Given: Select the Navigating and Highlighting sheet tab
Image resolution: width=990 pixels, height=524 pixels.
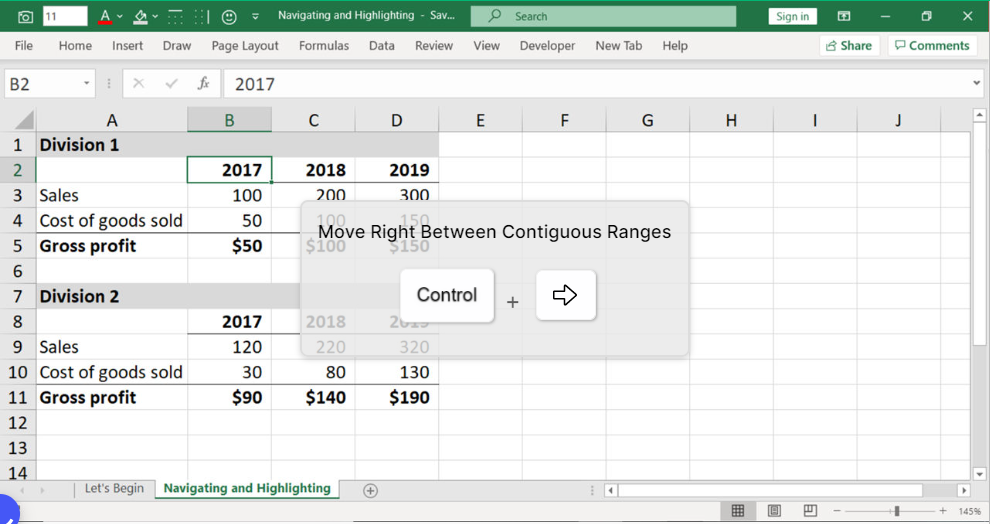Looking at the screenshot, I should click(x=247, y=488).
